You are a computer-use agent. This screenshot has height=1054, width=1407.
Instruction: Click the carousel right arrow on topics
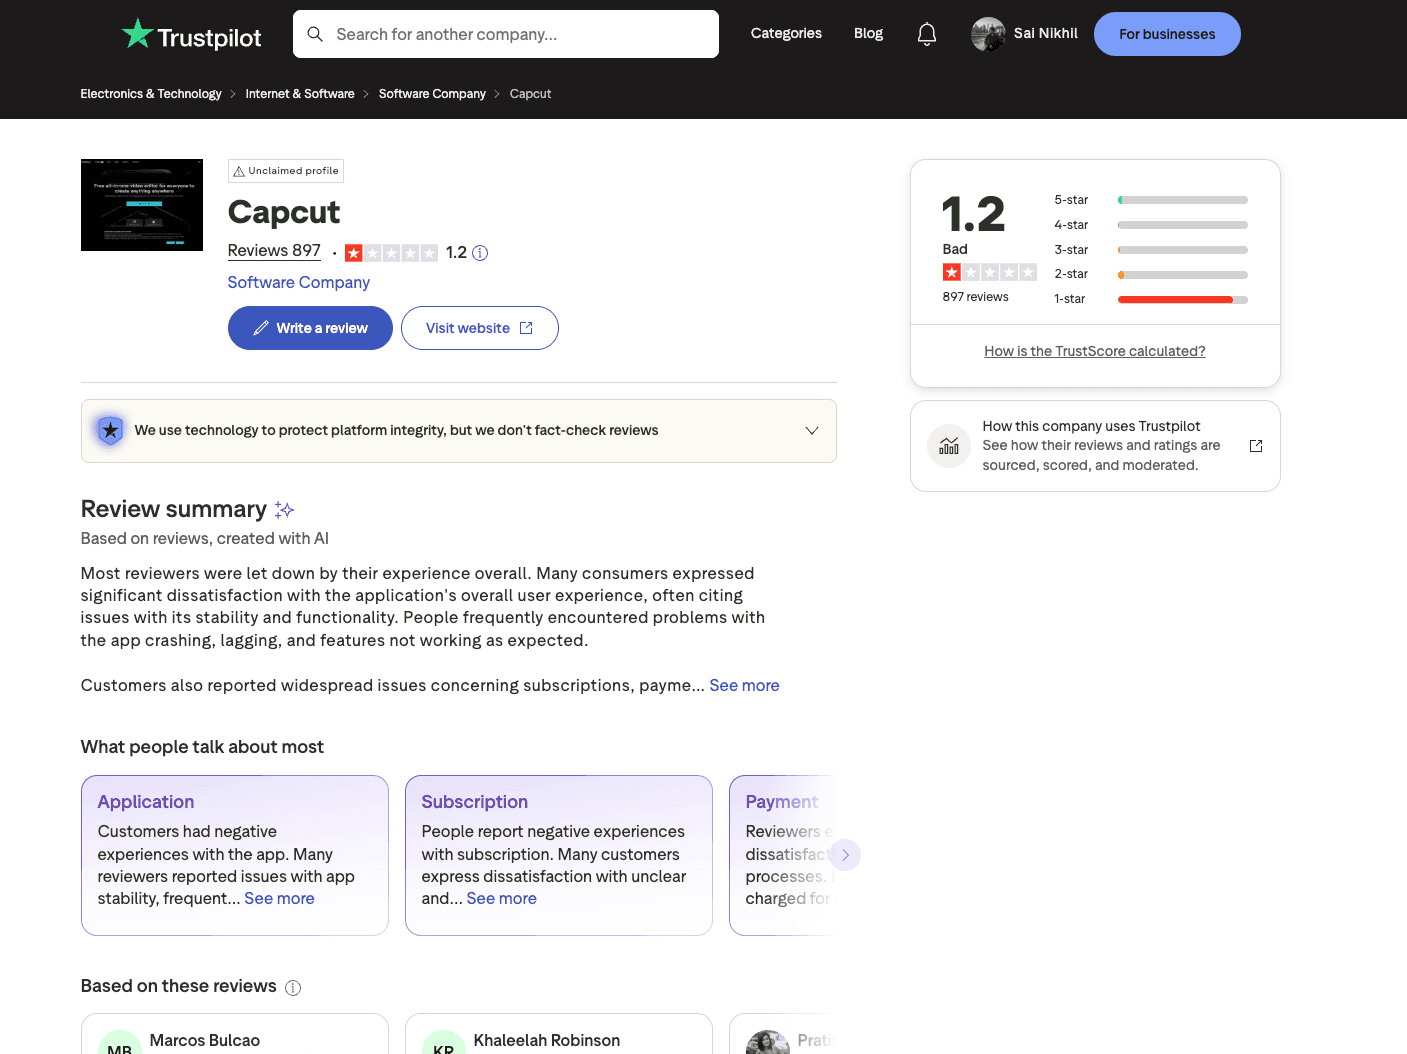[845, 855]
